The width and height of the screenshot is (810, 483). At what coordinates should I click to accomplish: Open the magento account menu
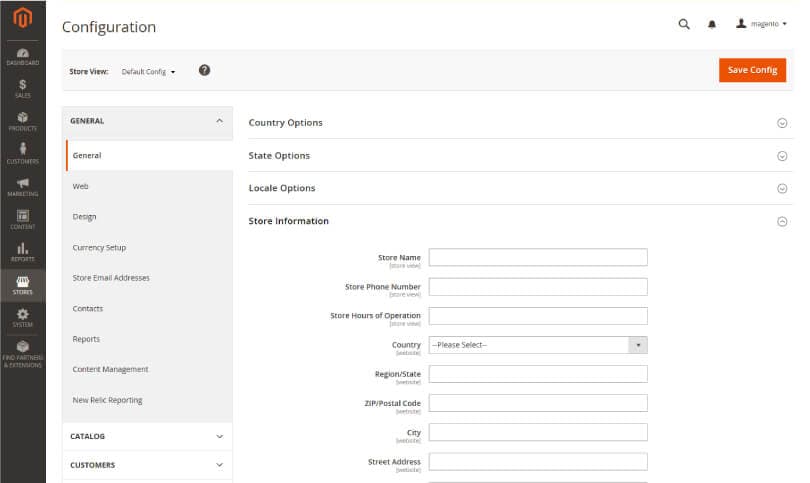[761, 24]
